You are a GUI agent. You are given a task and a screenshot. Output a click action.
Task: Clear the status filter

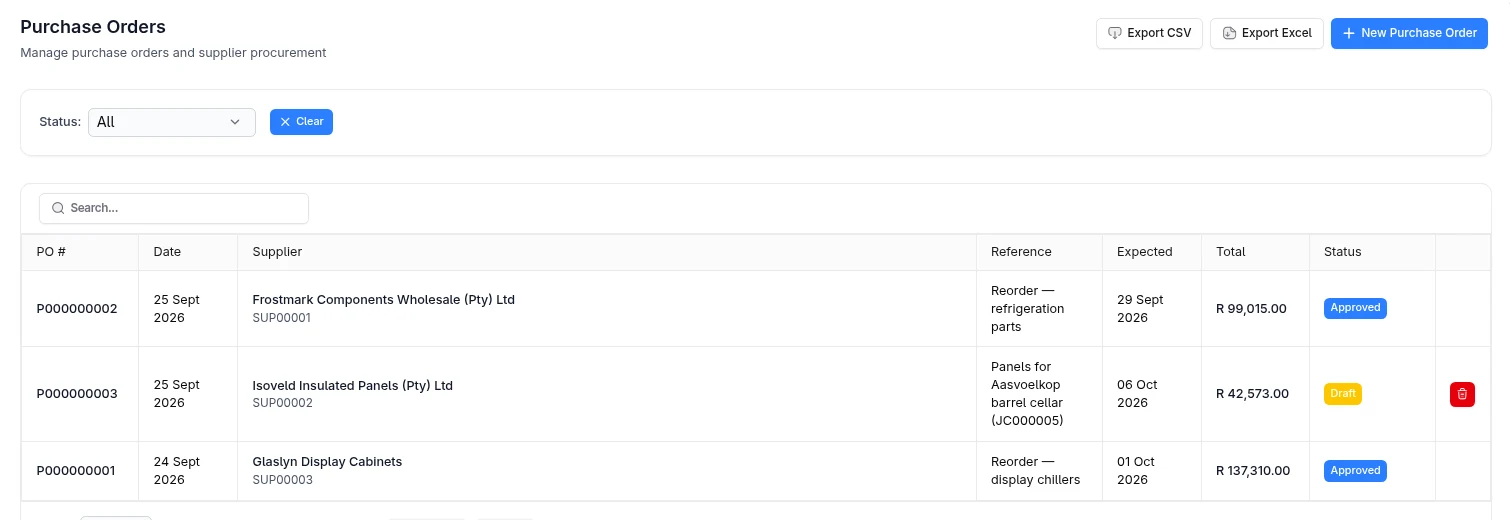pyautogui.click(x=301, y=122)
